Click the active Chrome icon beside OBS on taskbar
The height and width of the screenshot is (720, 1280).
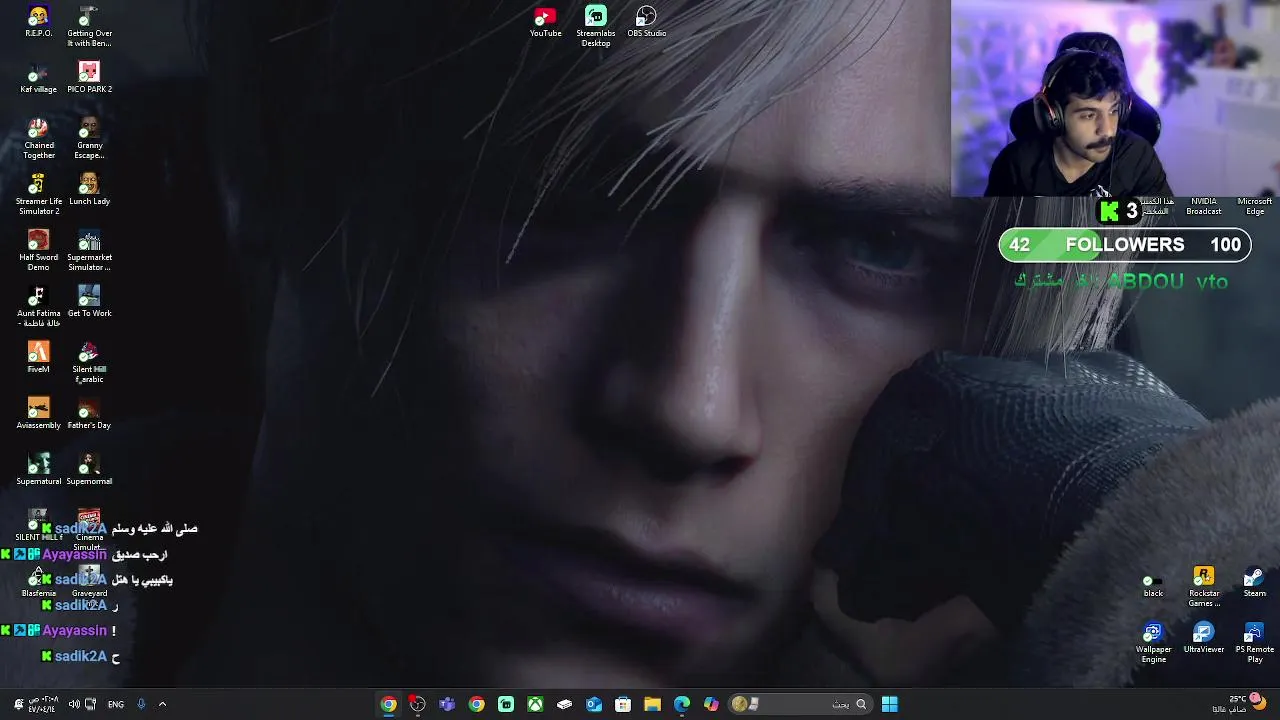click(x=389, y=704)
